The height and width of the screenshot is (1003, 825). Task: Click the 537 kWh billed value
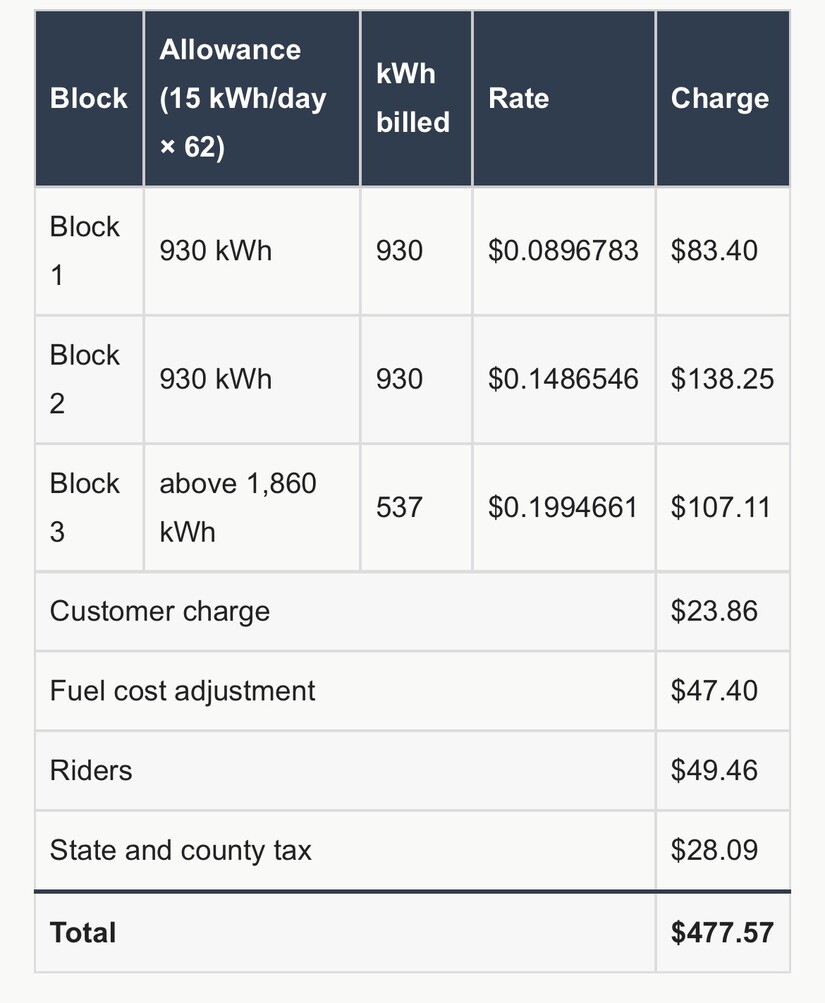[x=399, y=507]
